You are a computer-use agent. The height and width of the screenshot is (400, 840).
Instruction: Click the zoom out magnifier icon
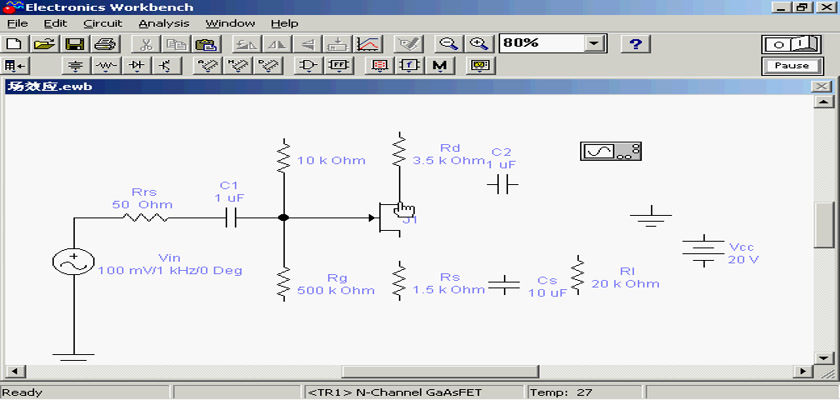point(449,44)
